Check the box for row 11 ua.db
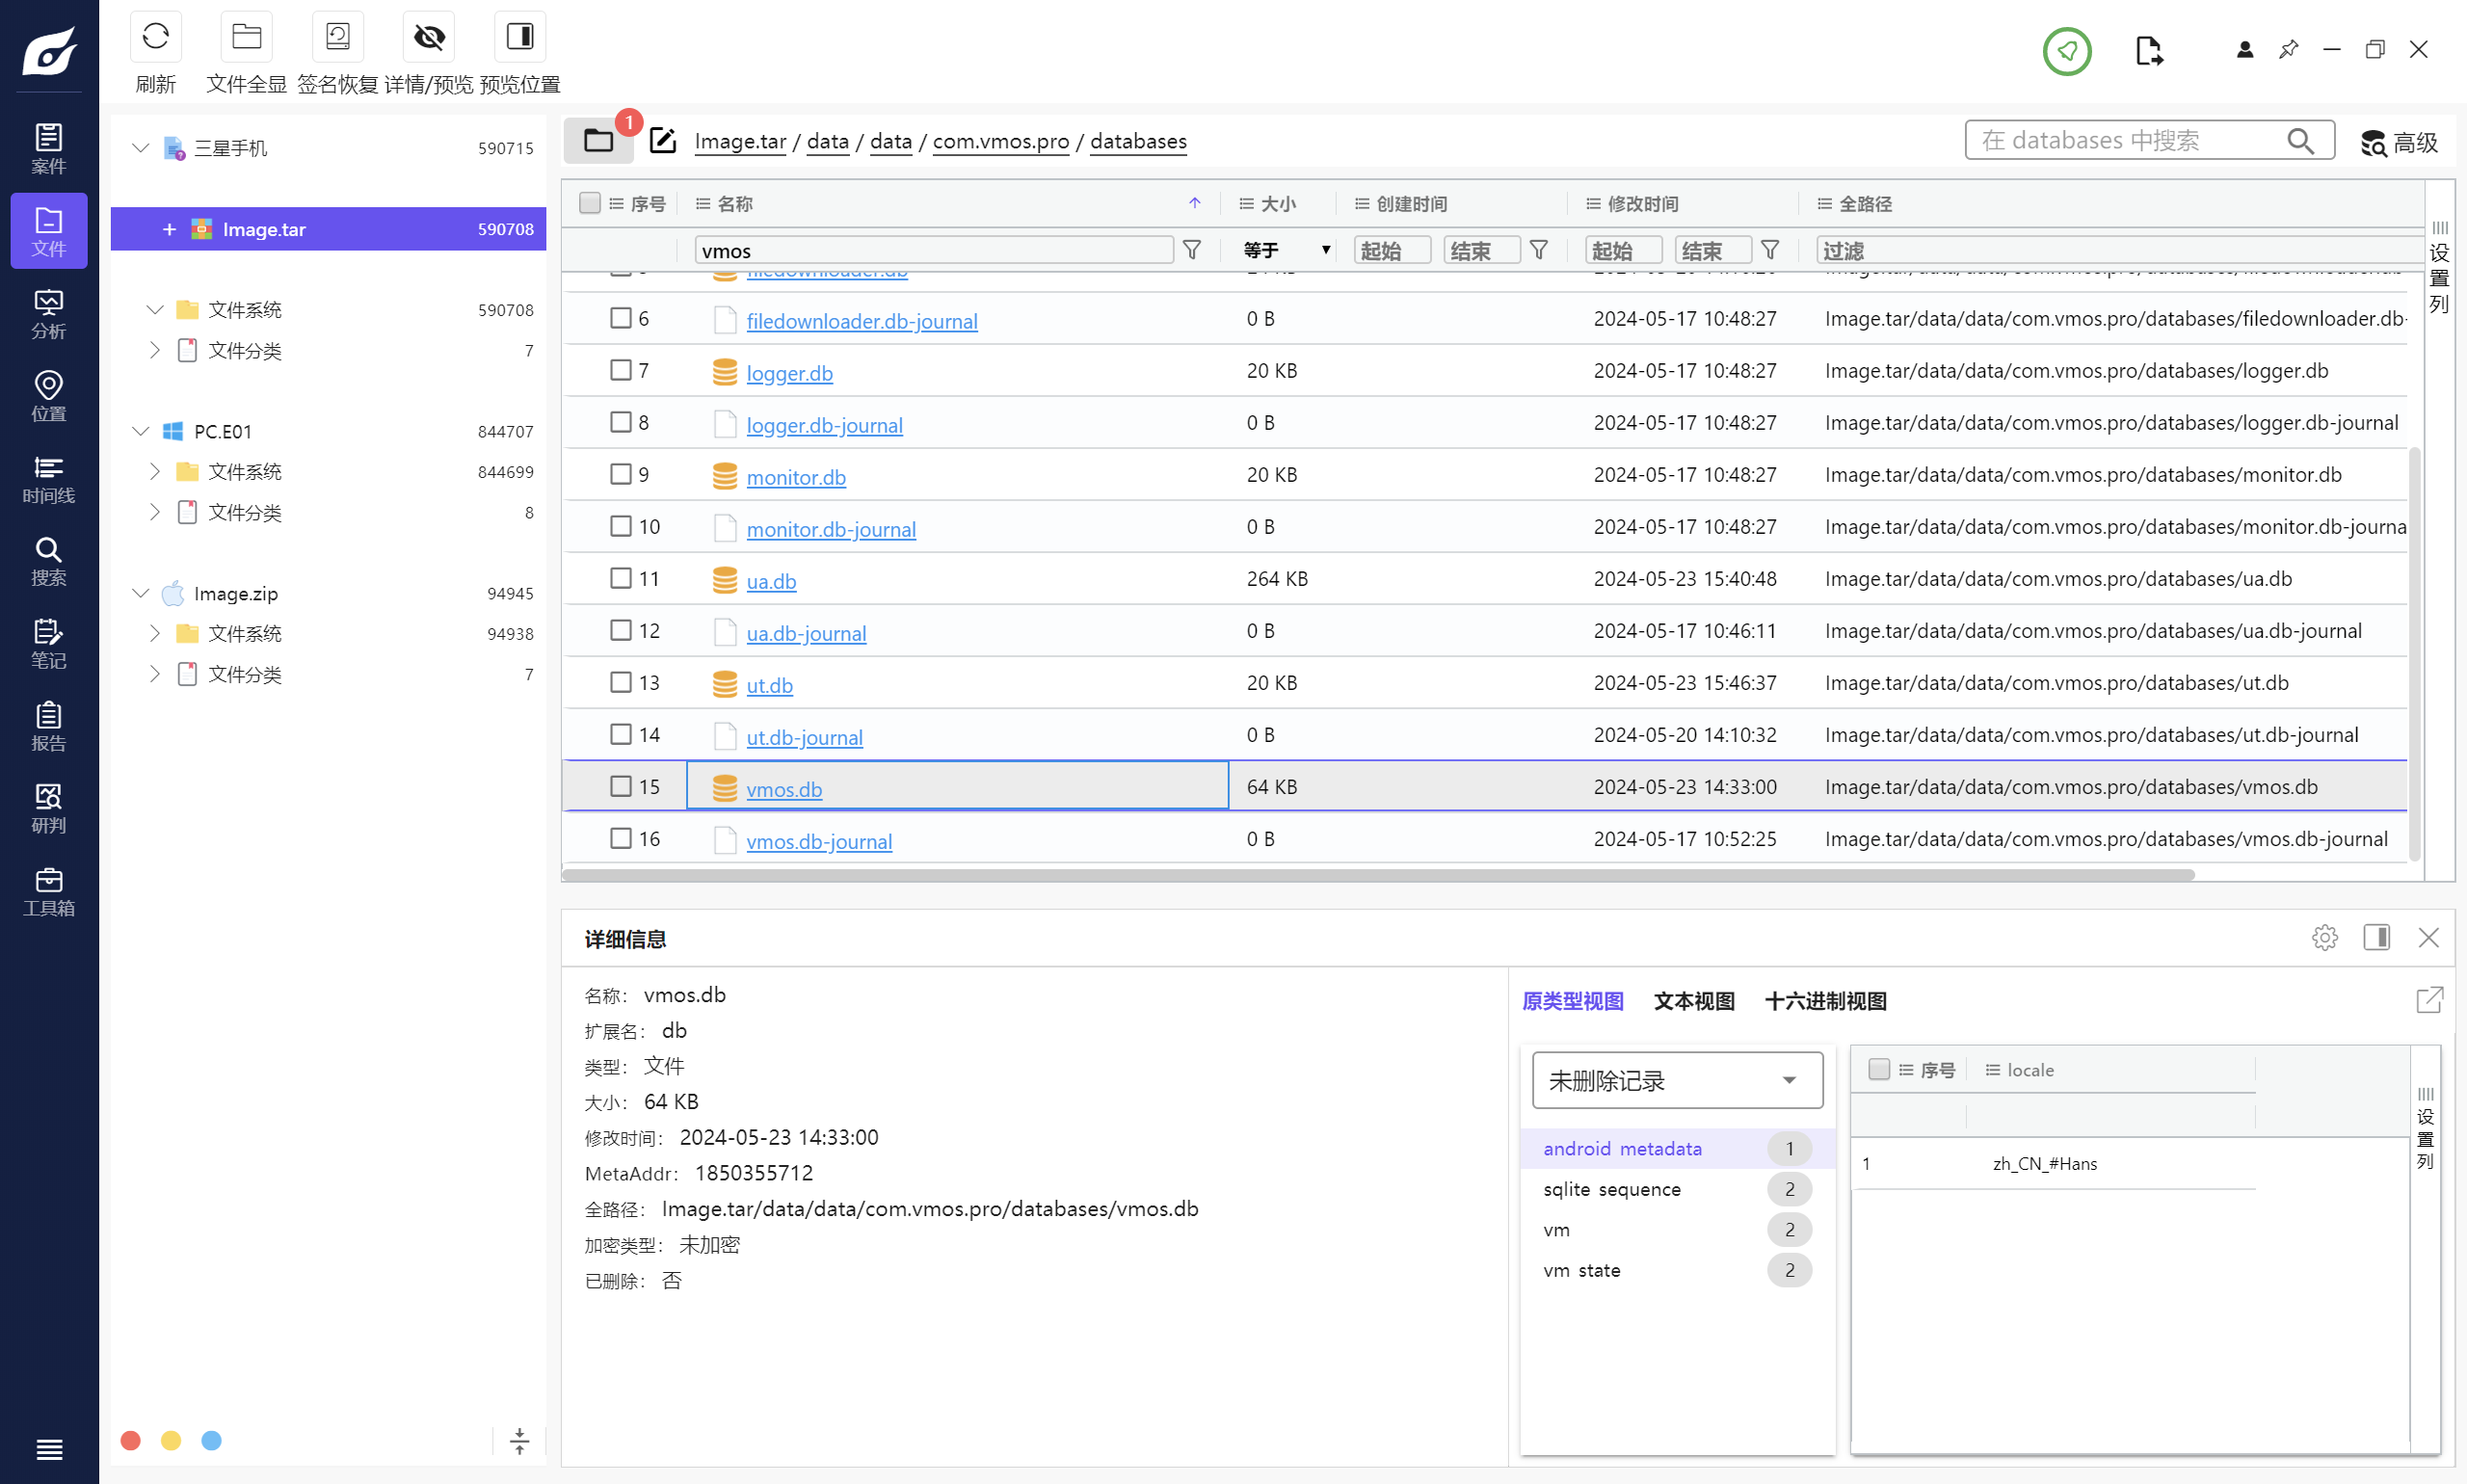2467x1484 pixels. tap(621, 578)
